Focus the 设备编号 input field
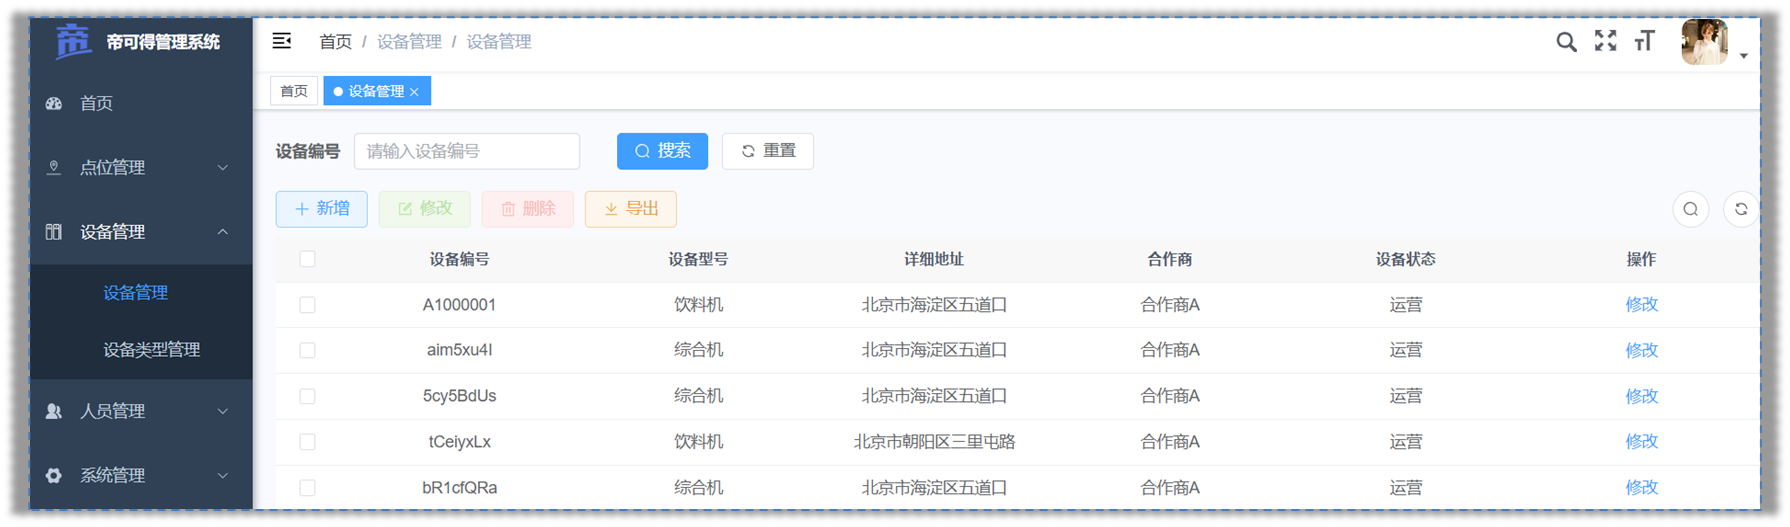Image resolution: width=1790 pixels, height=527 pixels. tap(467, 151)
